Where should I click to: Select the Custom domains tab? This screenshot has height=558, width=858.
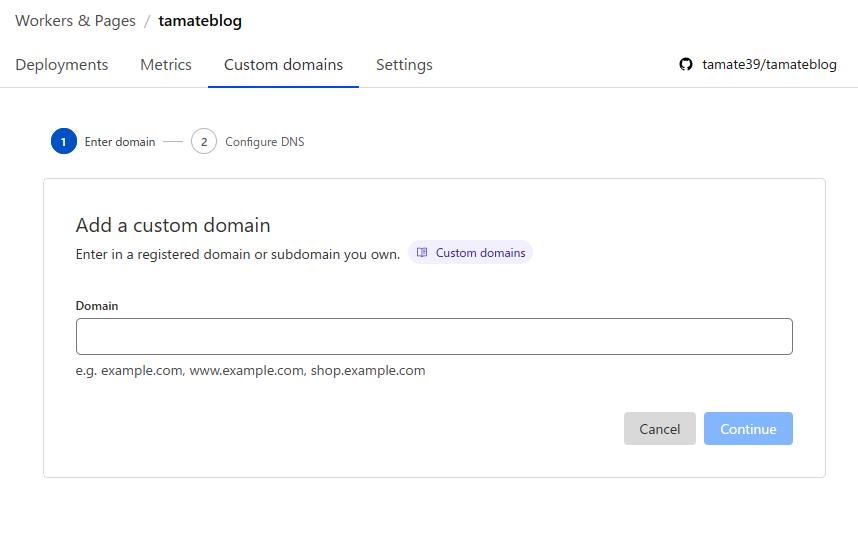tap(283, 65)
